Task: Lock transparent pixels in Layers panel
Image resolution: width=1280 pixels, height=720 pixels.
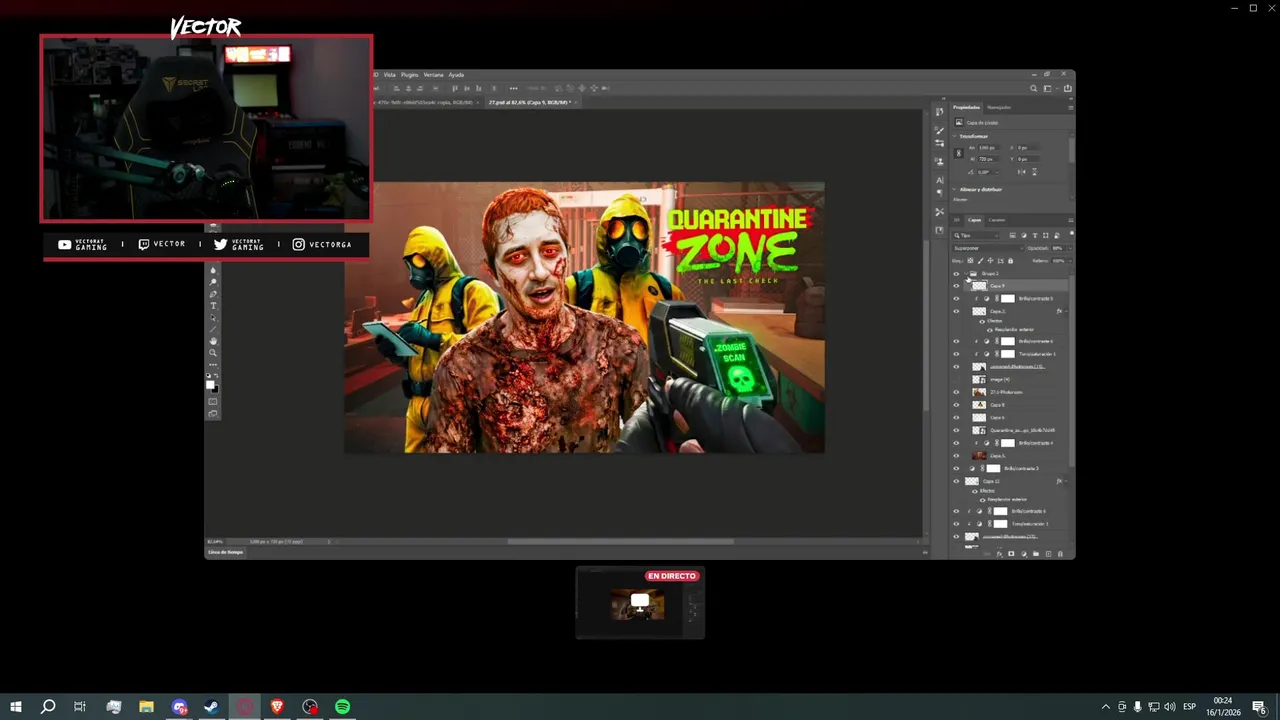Action: tap(970, 261)
